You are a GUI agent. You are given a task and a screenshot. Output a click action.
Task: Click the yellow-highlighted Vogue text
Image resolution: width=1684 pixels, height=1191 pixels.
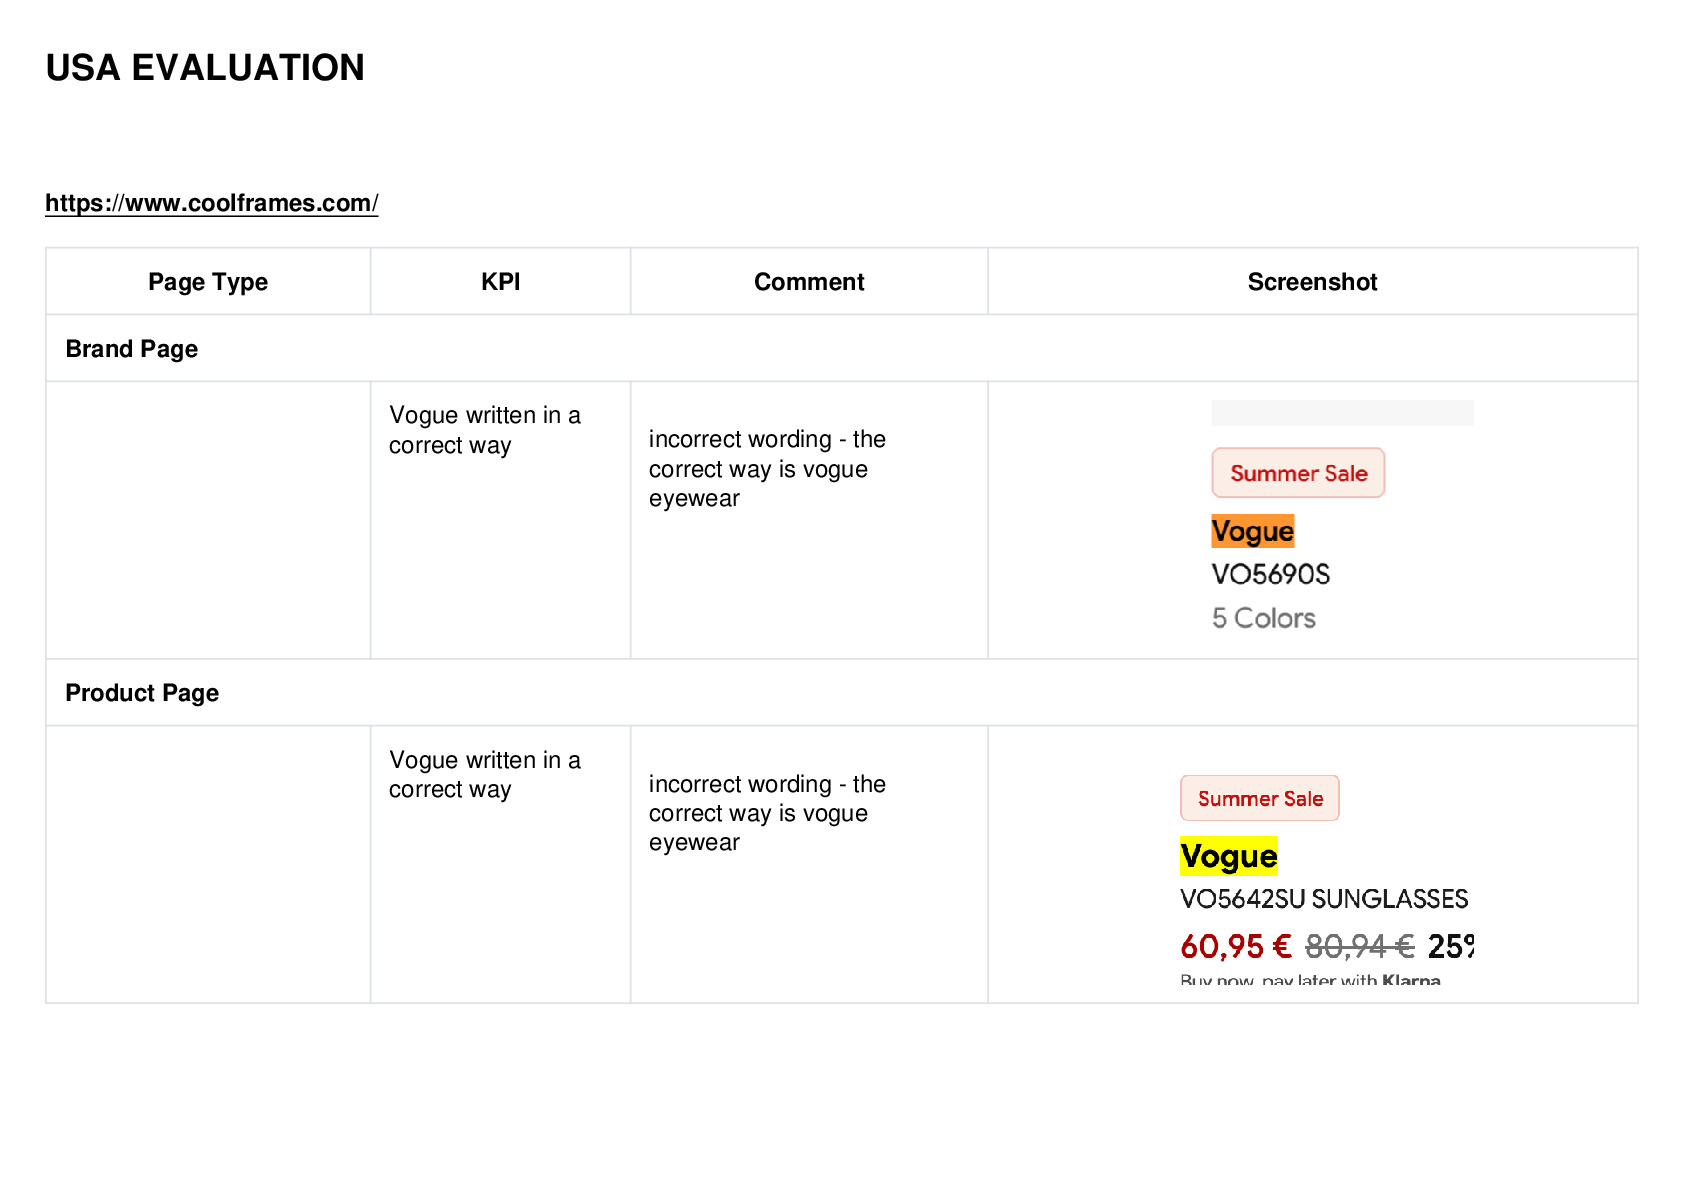(x=1229, y=856)
